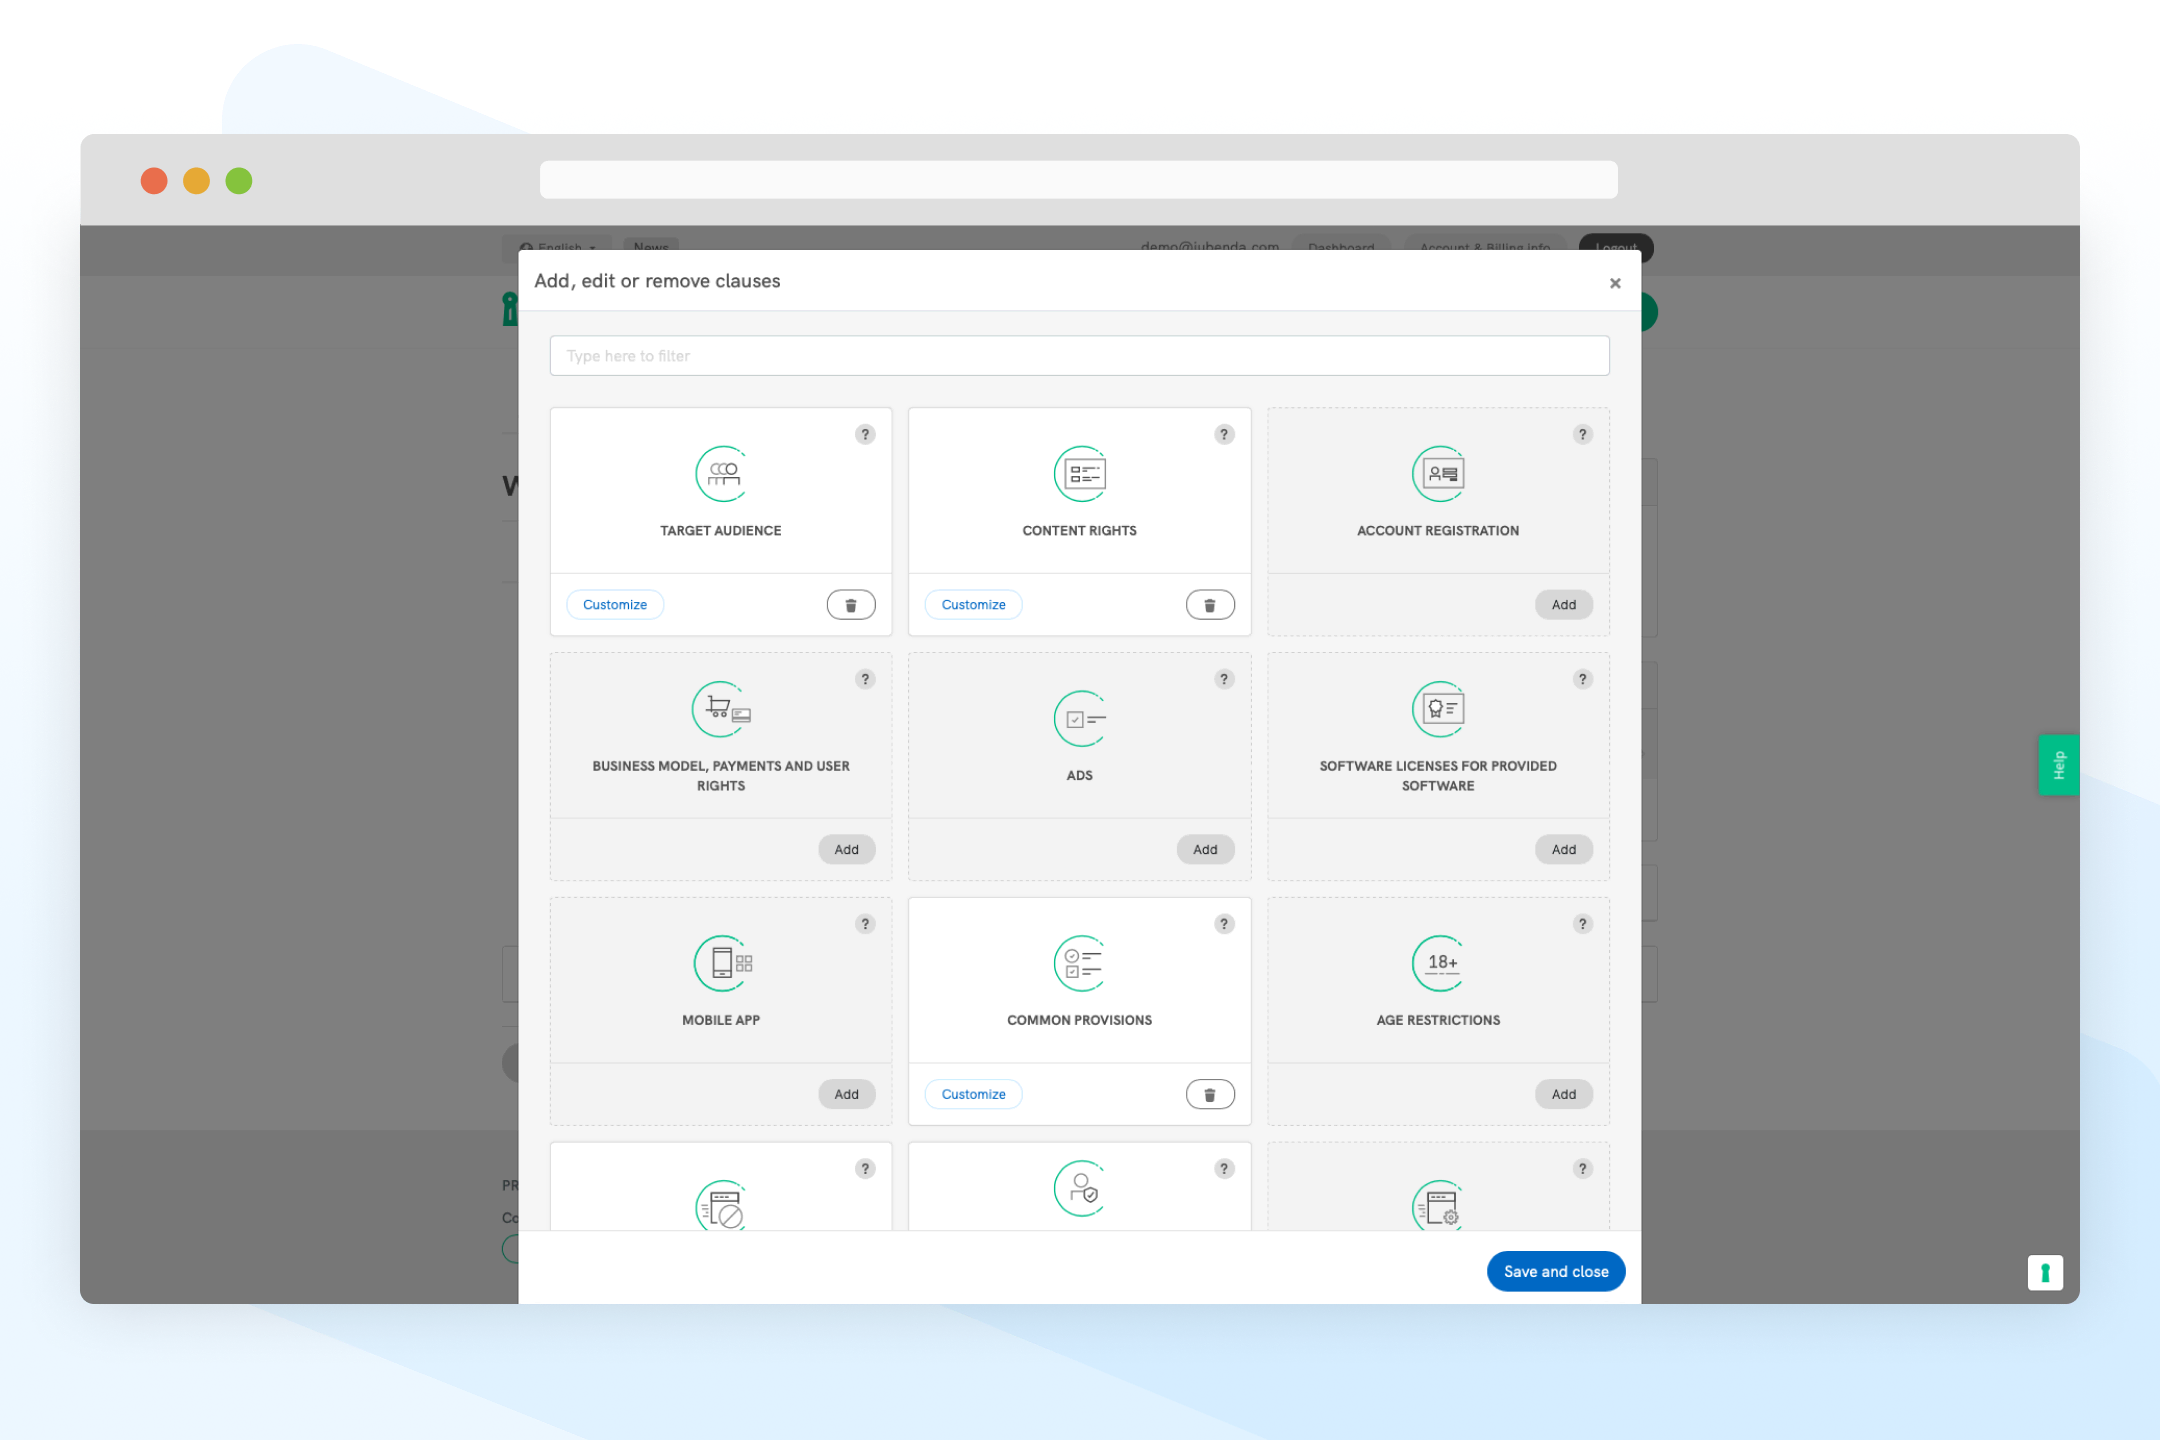Open help tooltip for Age Restrictions
The height and width of the screenshot is (1440, 2160).
(x=1582, y=924)
